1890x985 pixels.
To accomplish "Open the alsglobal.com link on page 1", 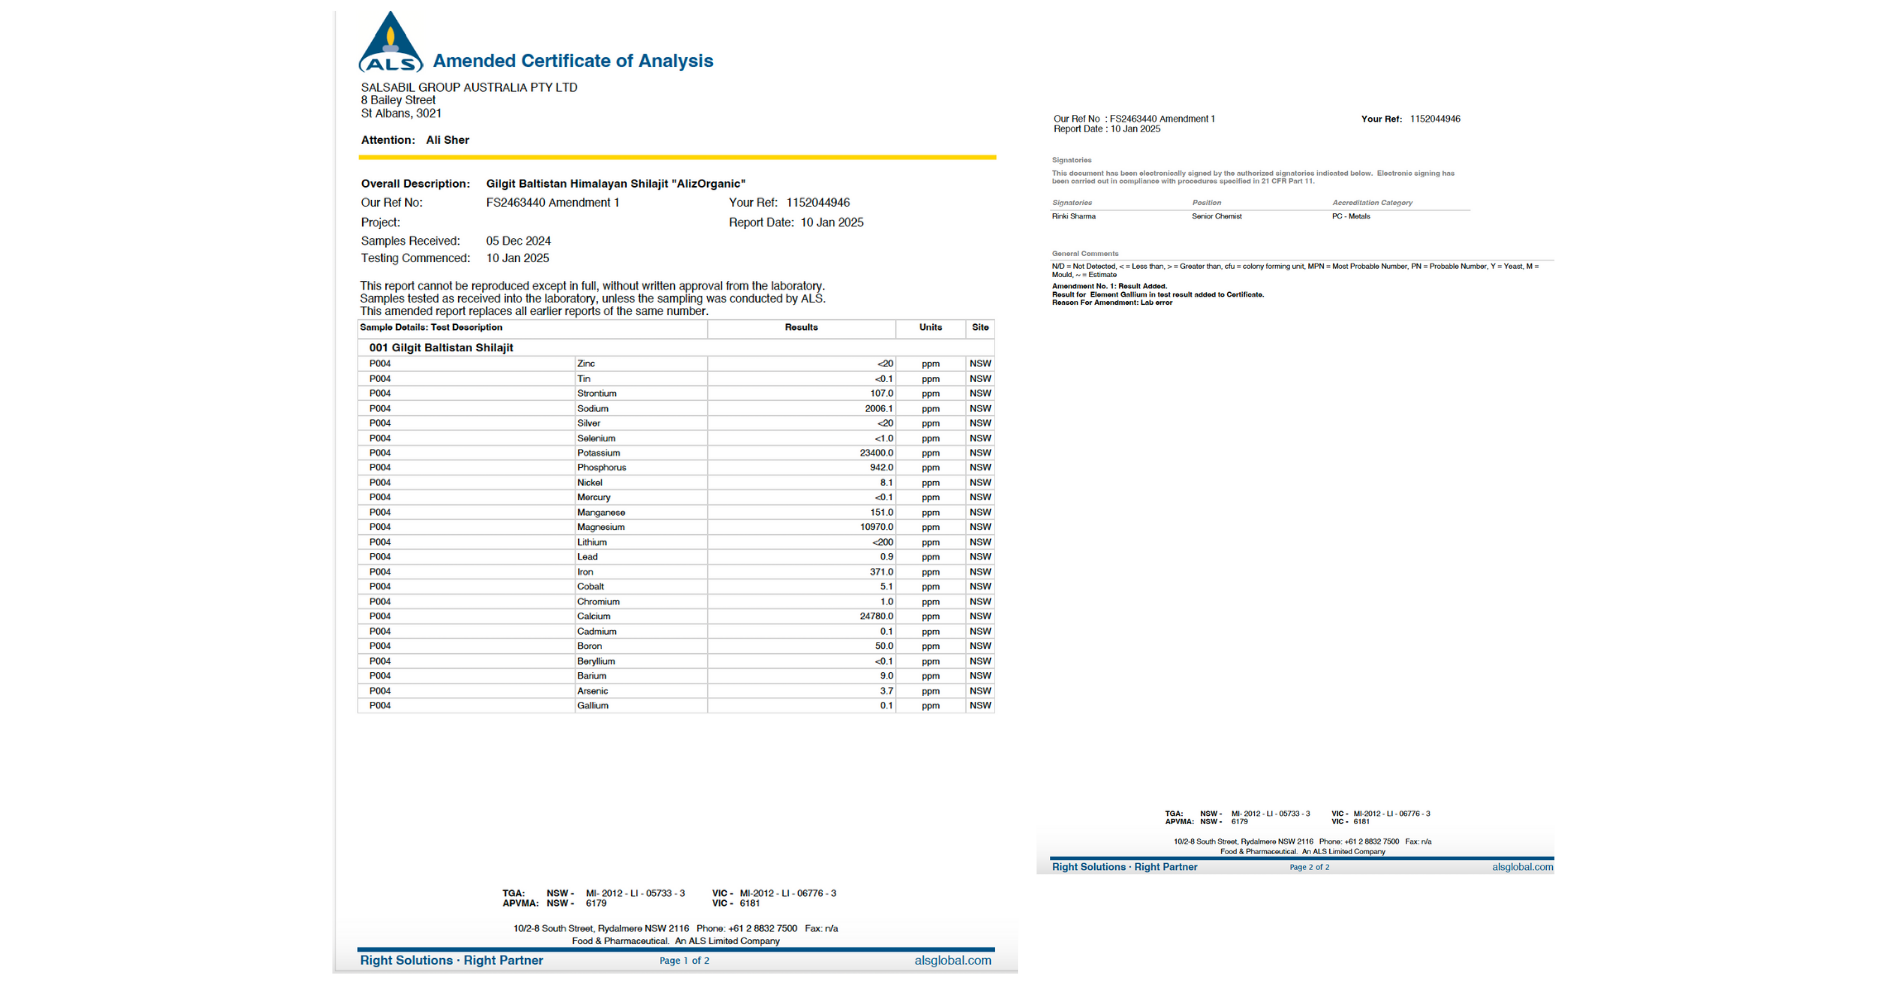I will pos(952,961).
